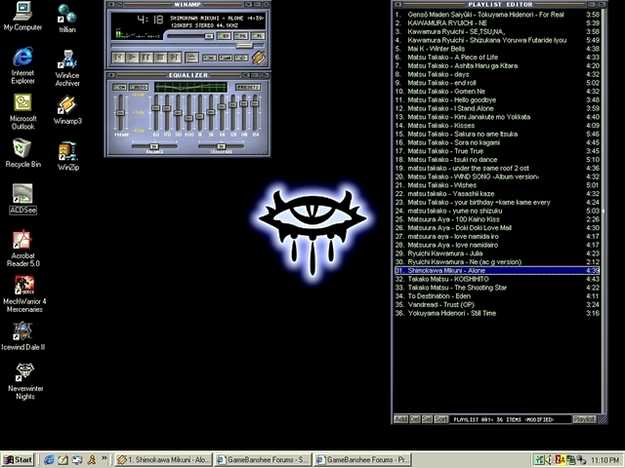Select playlist track 'Mai K - Winter Bells'
This screenshot has width=625, height=468.
point(497,49)
